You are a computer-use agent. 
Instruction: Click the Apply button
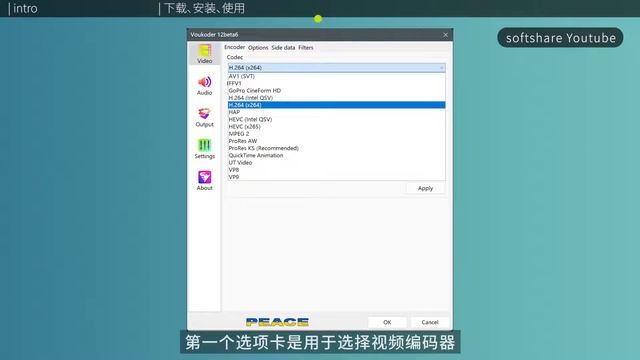click(425, 188)
